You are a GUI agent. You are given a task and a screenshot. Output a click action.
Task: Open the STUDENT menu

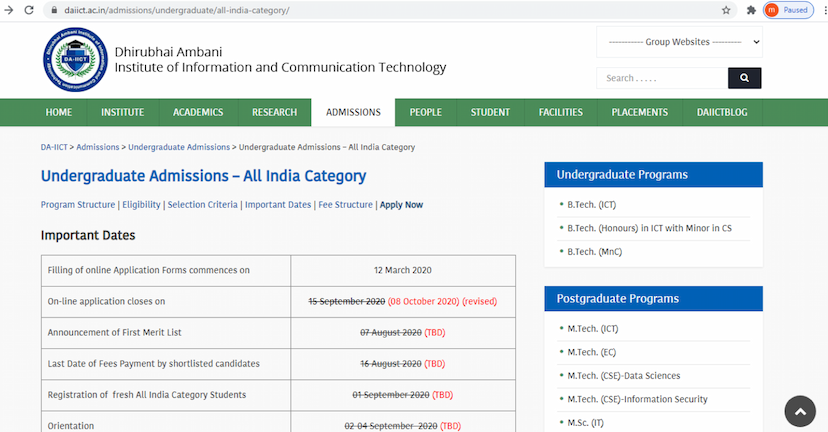(490, 112)
